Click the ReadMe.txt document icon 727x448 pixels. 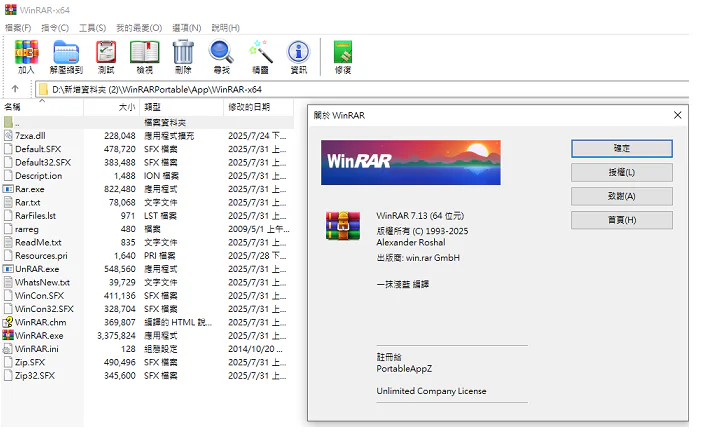tap(8, 242)
